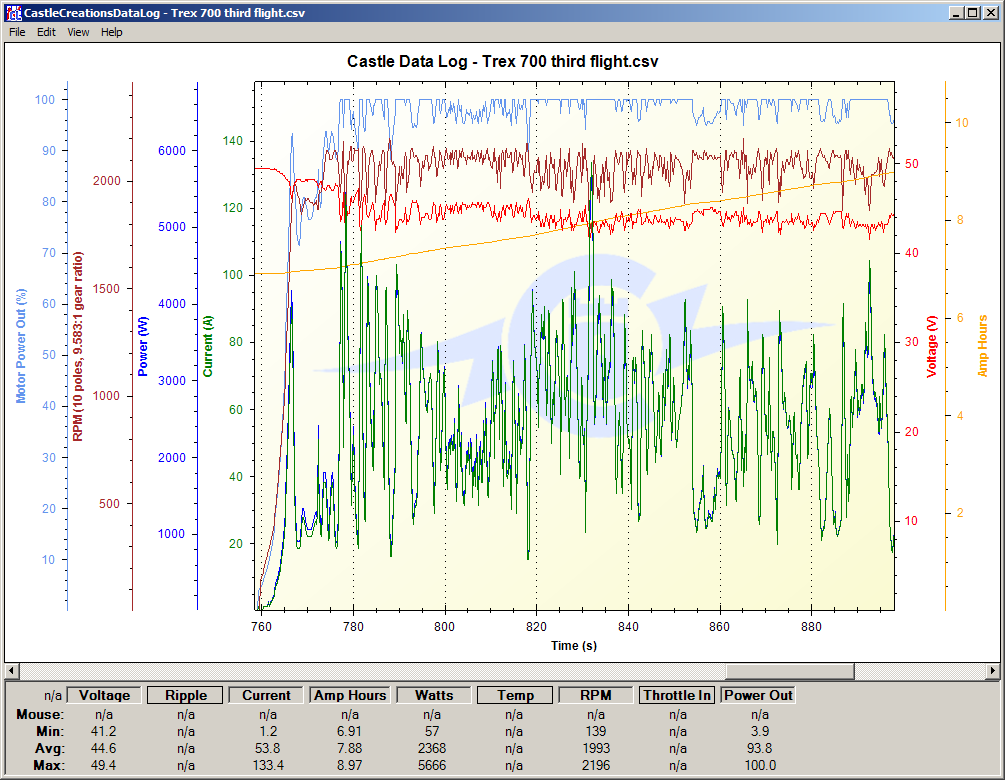Click the Voltage (V) axis label
The width and height of the screenshot is (1005, 780).
931,346
